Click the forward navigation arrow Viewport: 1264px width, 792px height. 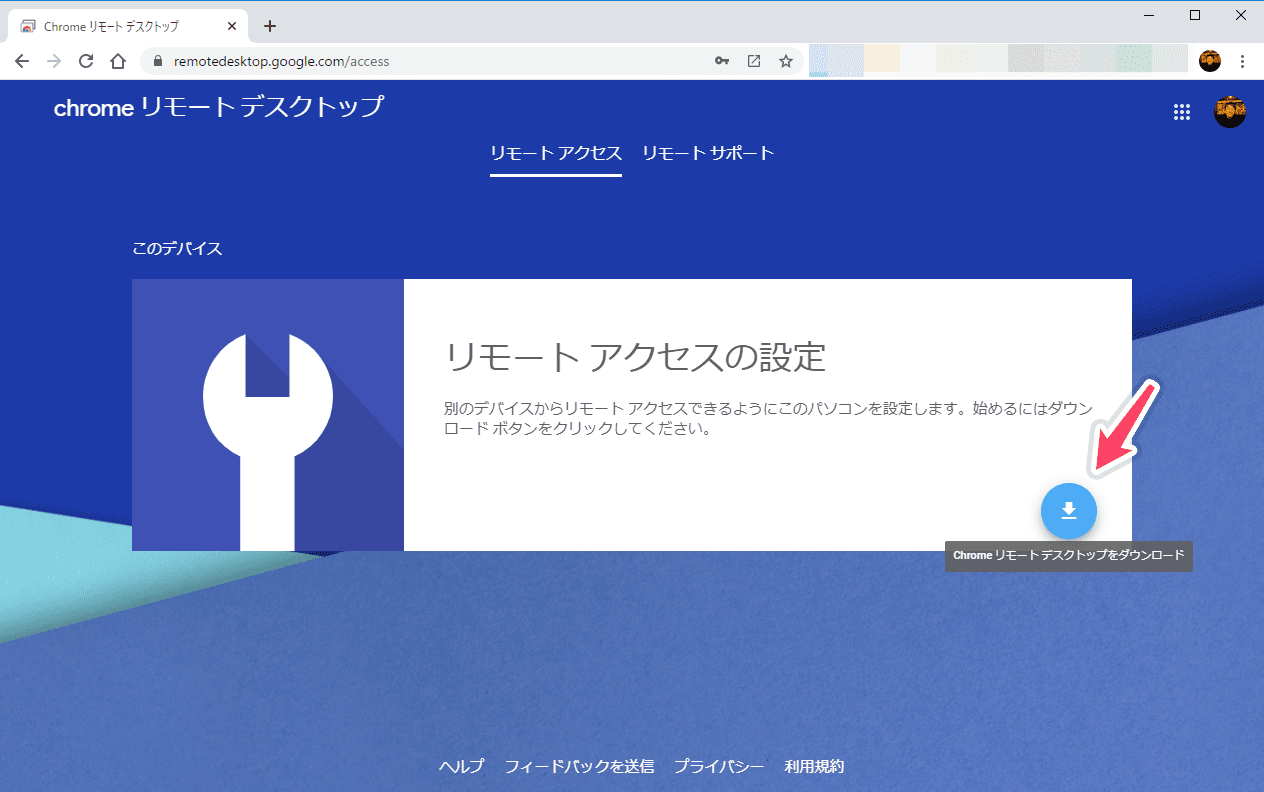(54, 61)
